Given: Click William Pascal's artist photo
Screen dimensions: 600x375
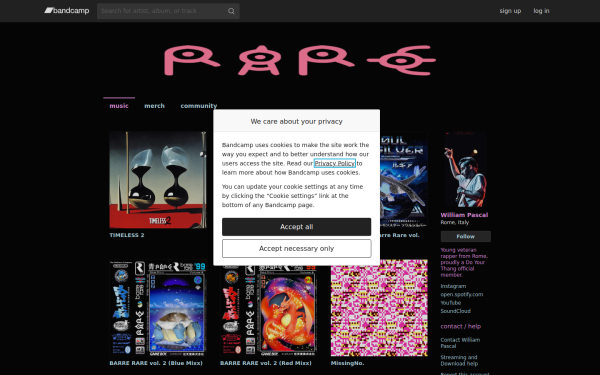Looking at the screenshot, I should pyautogui.click(x=465, y=170).
